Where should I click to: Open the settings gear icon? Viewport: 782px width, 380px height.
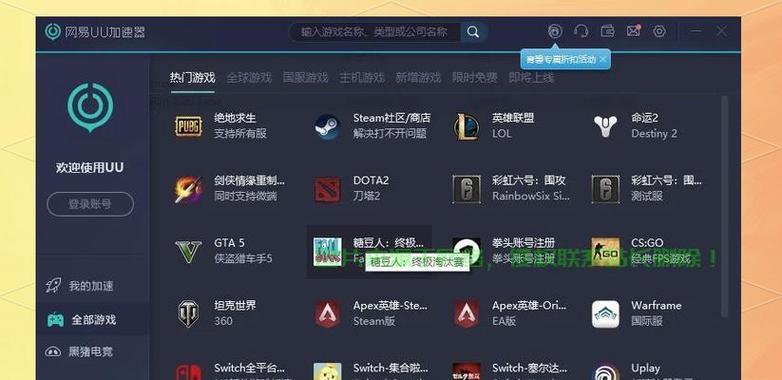click(659, 31)
